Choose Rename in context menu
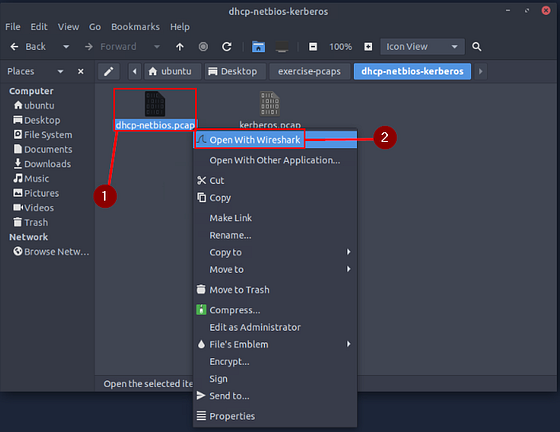Screen dimensions: 560x432 (x=275, y=235)
